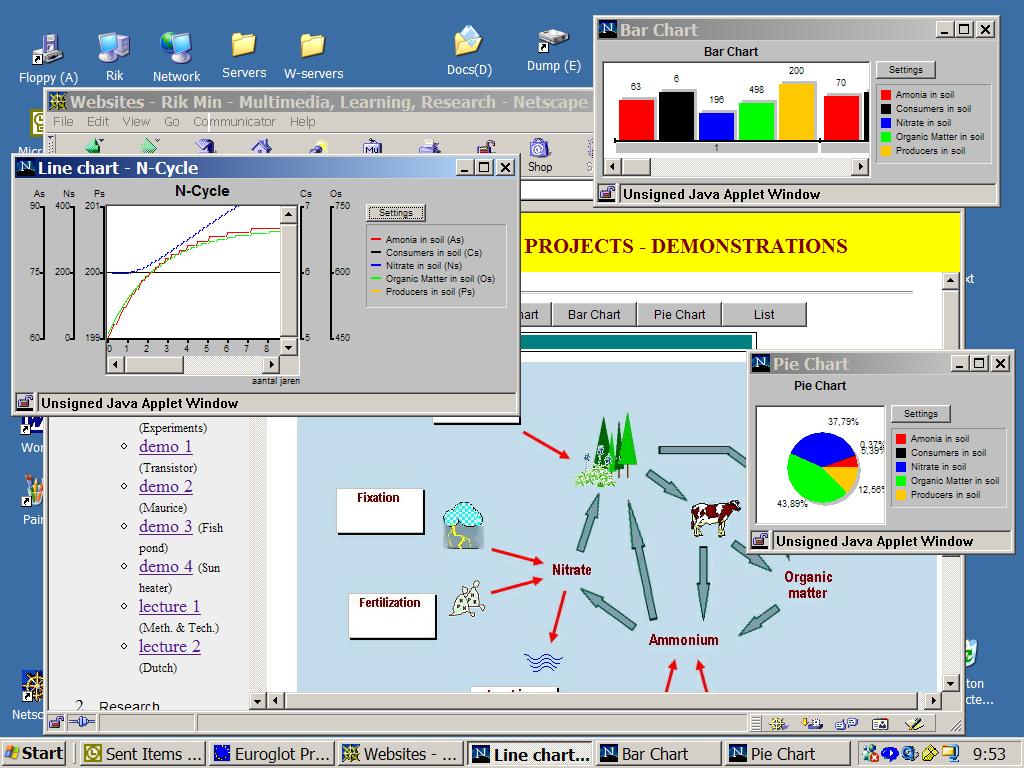This screenshot has height=768, width=1024.
Task: Open the demo 3 link
Action: coord(165,526)
